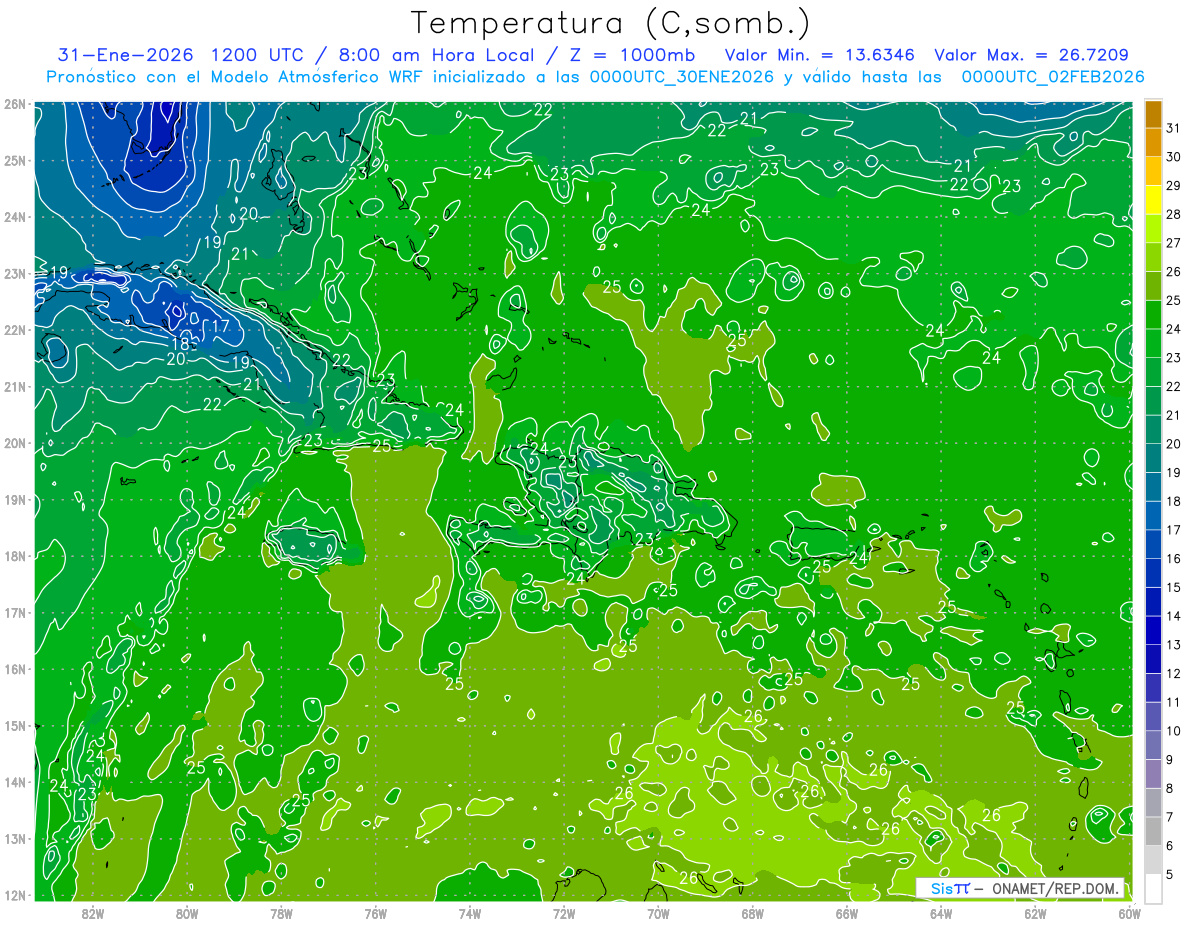The image size is (1200, 927).
Task: Click the 68W longitude axis label
Action: [753, 912]
